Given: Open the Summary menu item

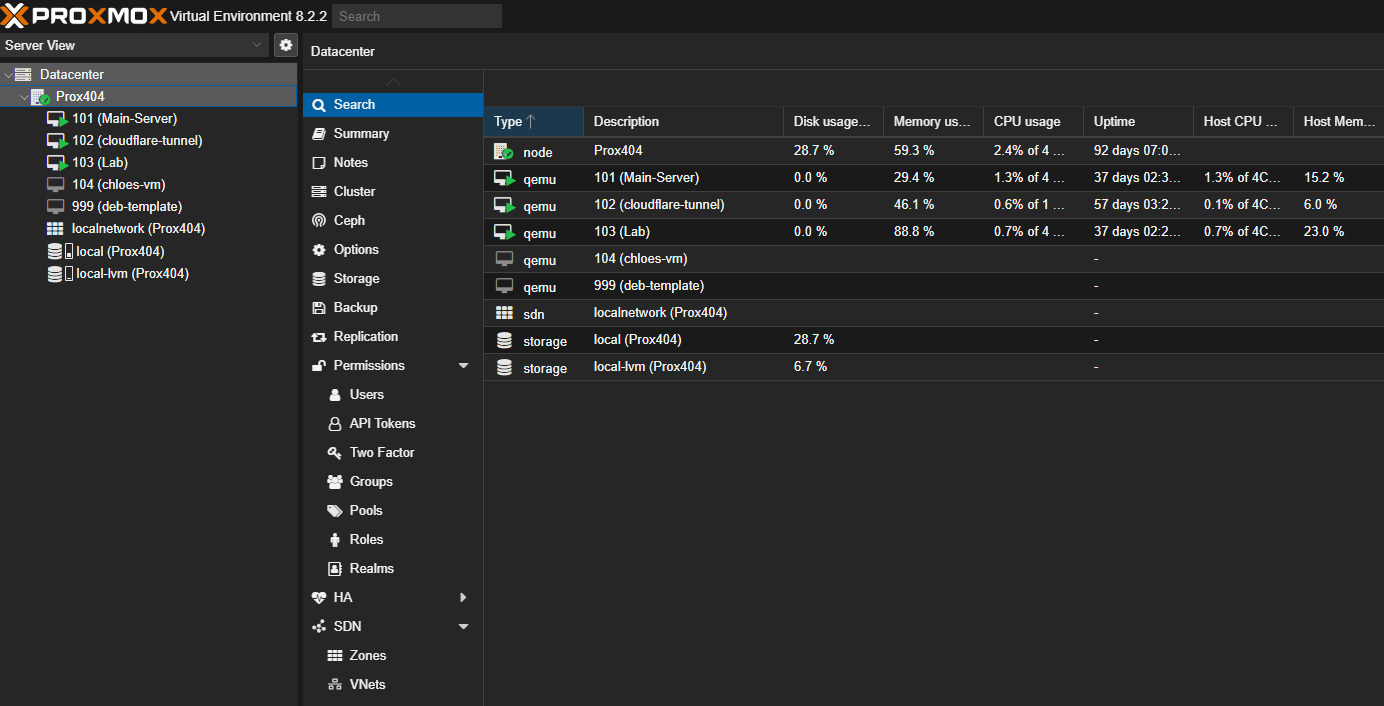Looking at the screenshot, I should 361,134.
